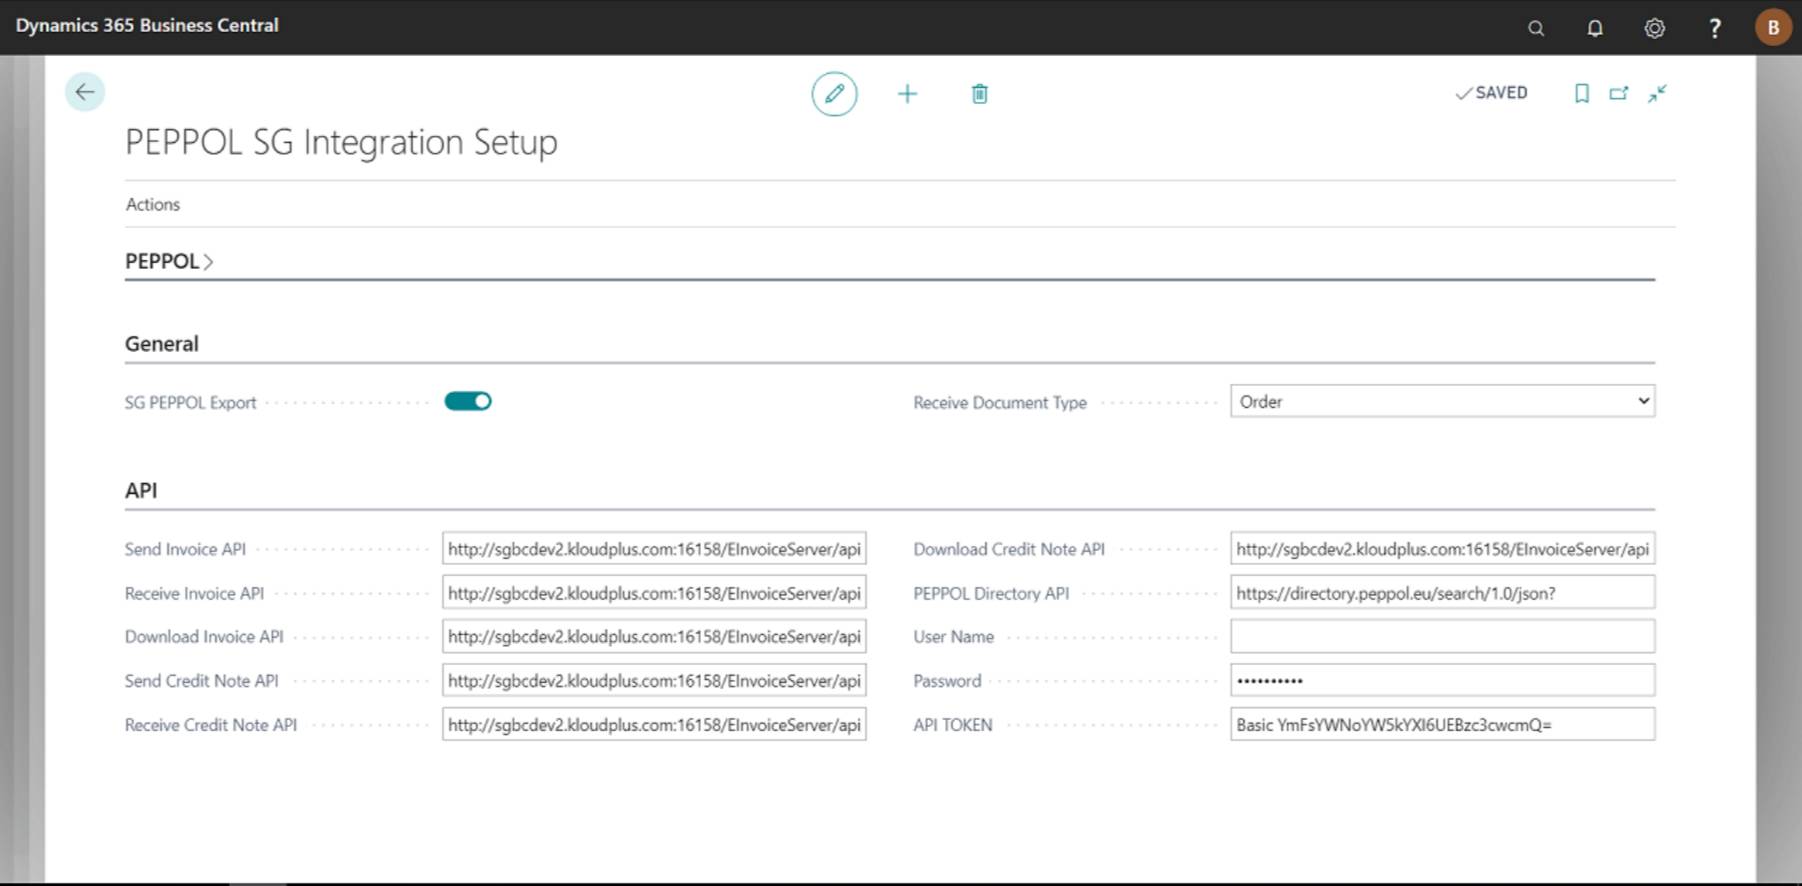Click the API TOKEN field
Screen dimensions: 1802x886
pos(1442,724)
